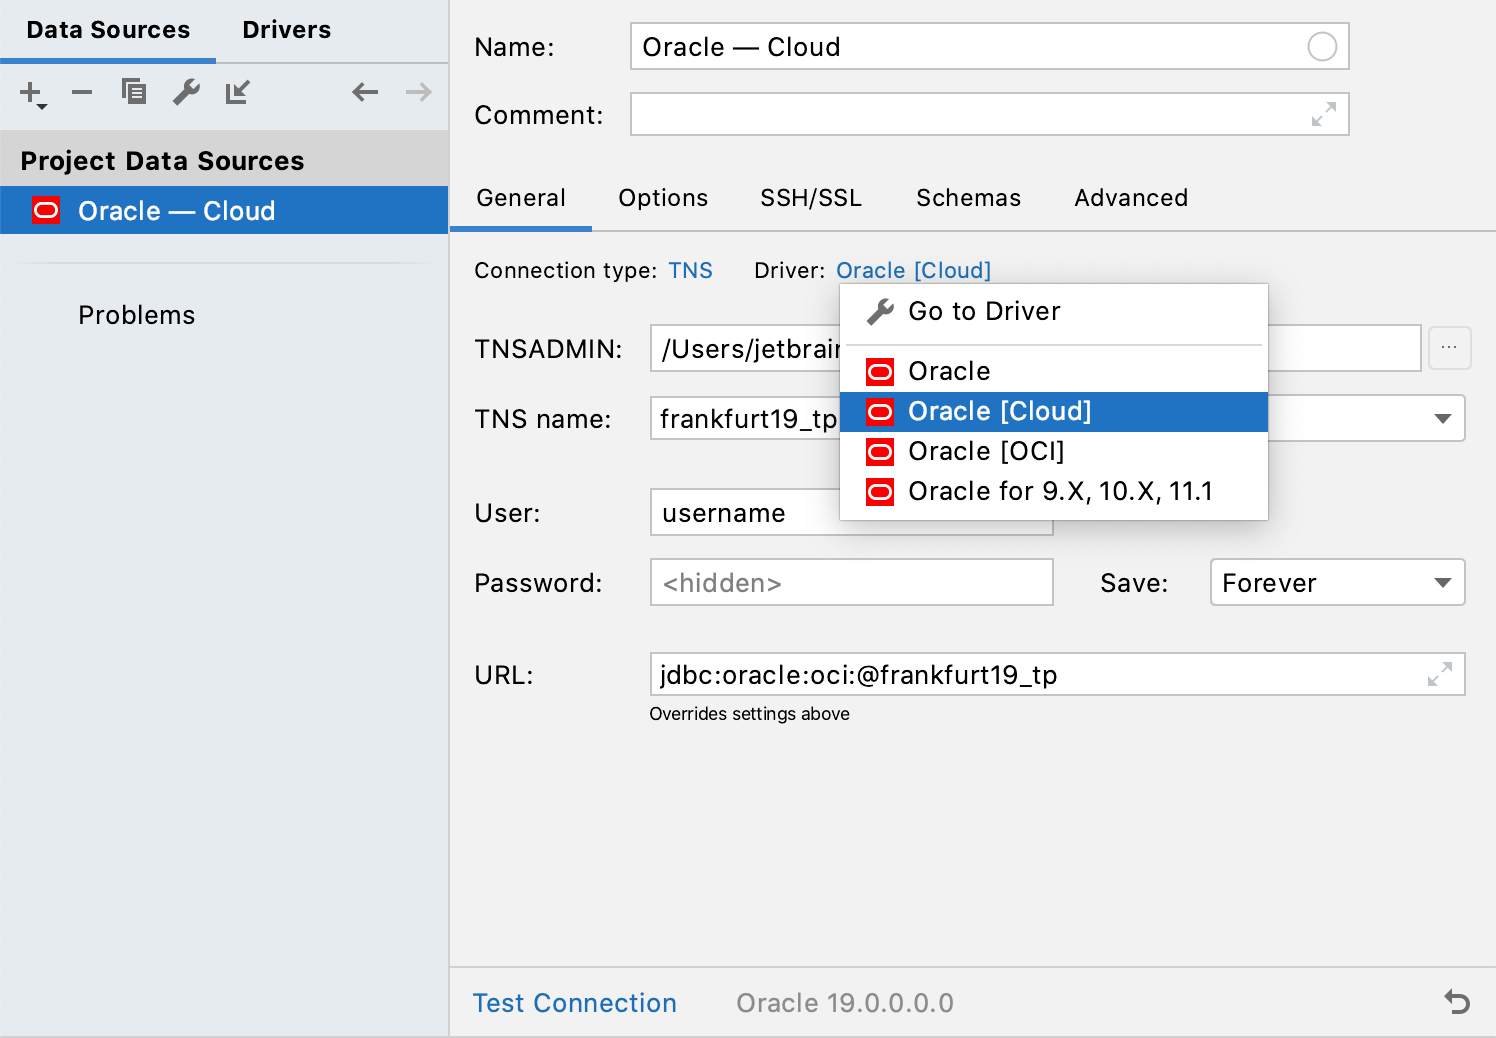
Task: Click the color circle in Name field
Action: coord(1321,47)
